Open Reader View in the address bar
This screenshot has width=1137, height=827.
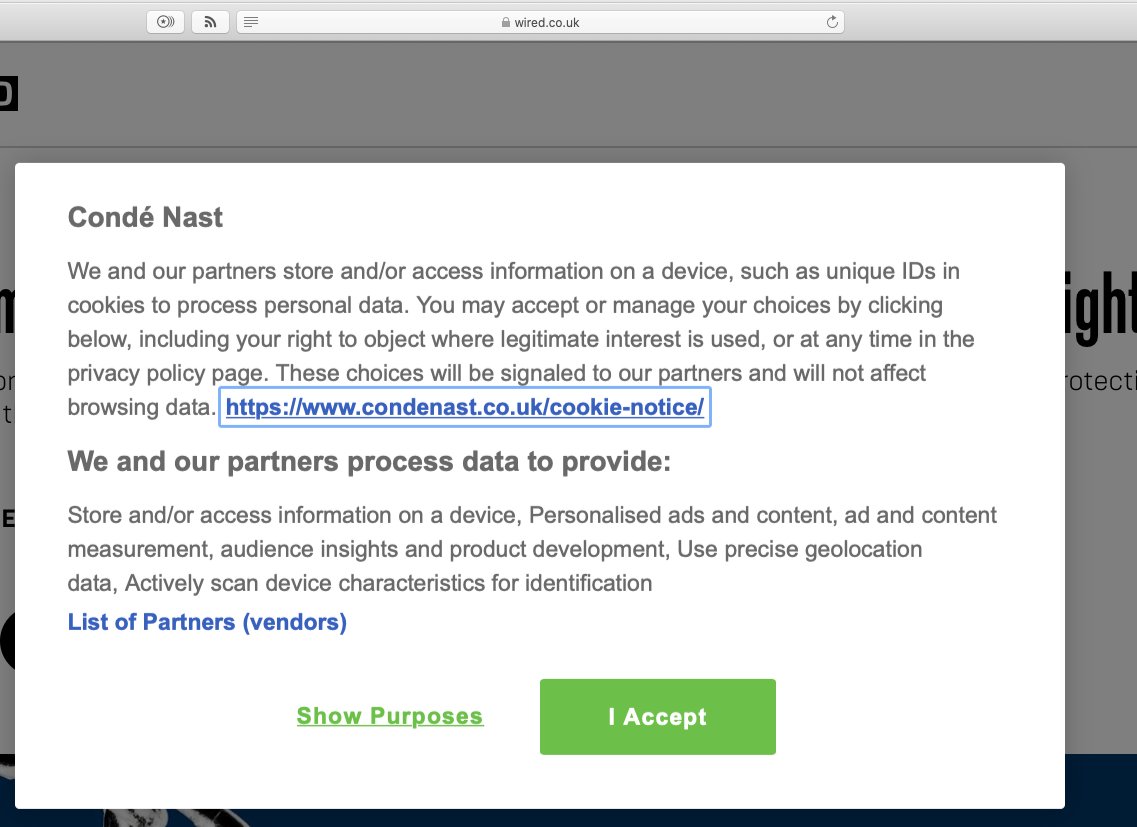click(251, 21)
